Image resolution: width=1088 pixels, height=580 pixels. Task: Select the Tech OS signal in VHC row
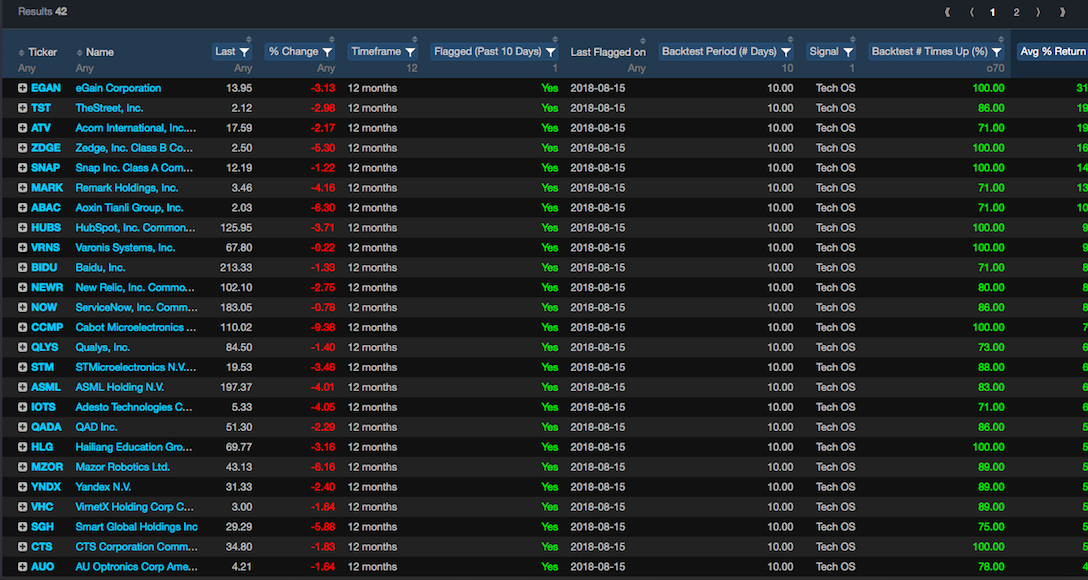835,507
